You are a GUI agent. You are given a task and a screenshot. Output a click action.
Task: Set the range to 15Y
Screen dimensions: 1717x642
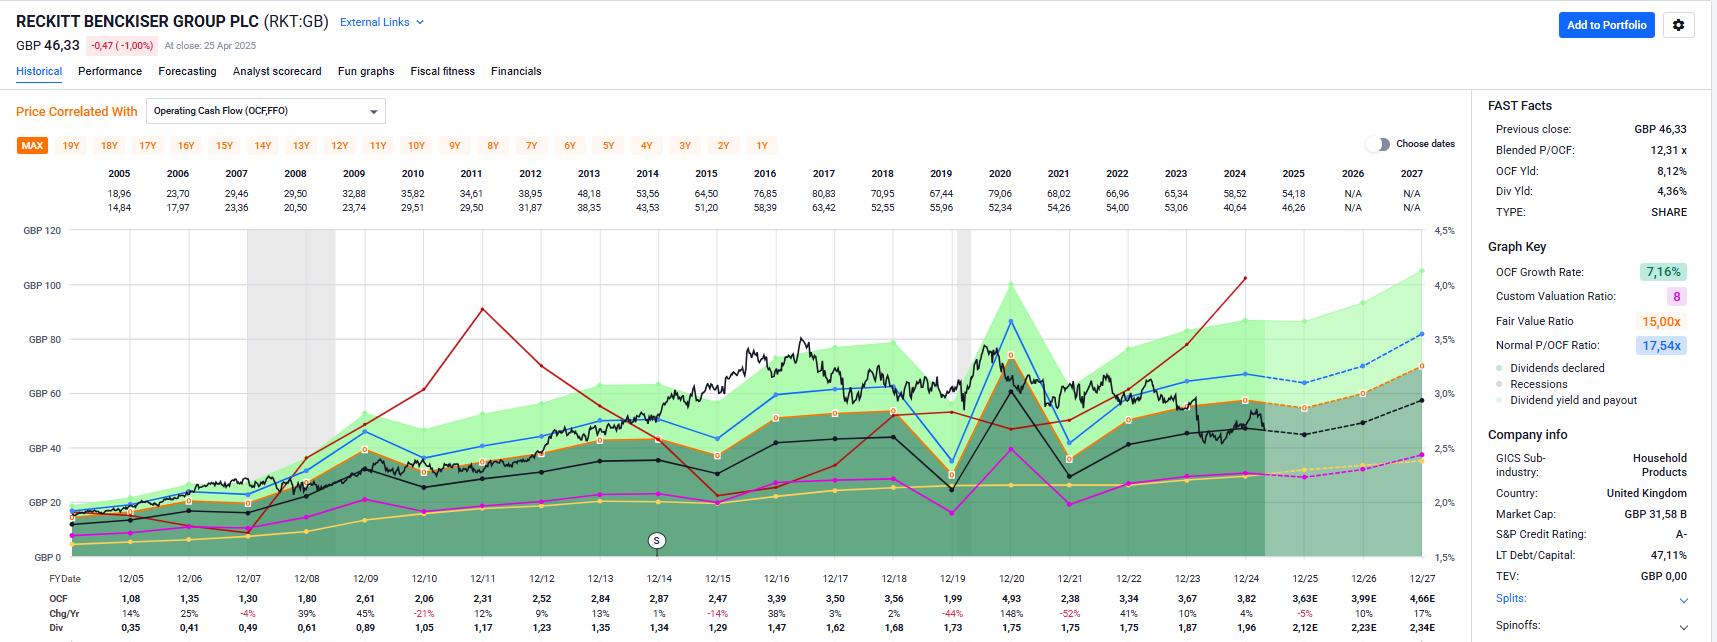pyautogui.click(x=225, y=146)
